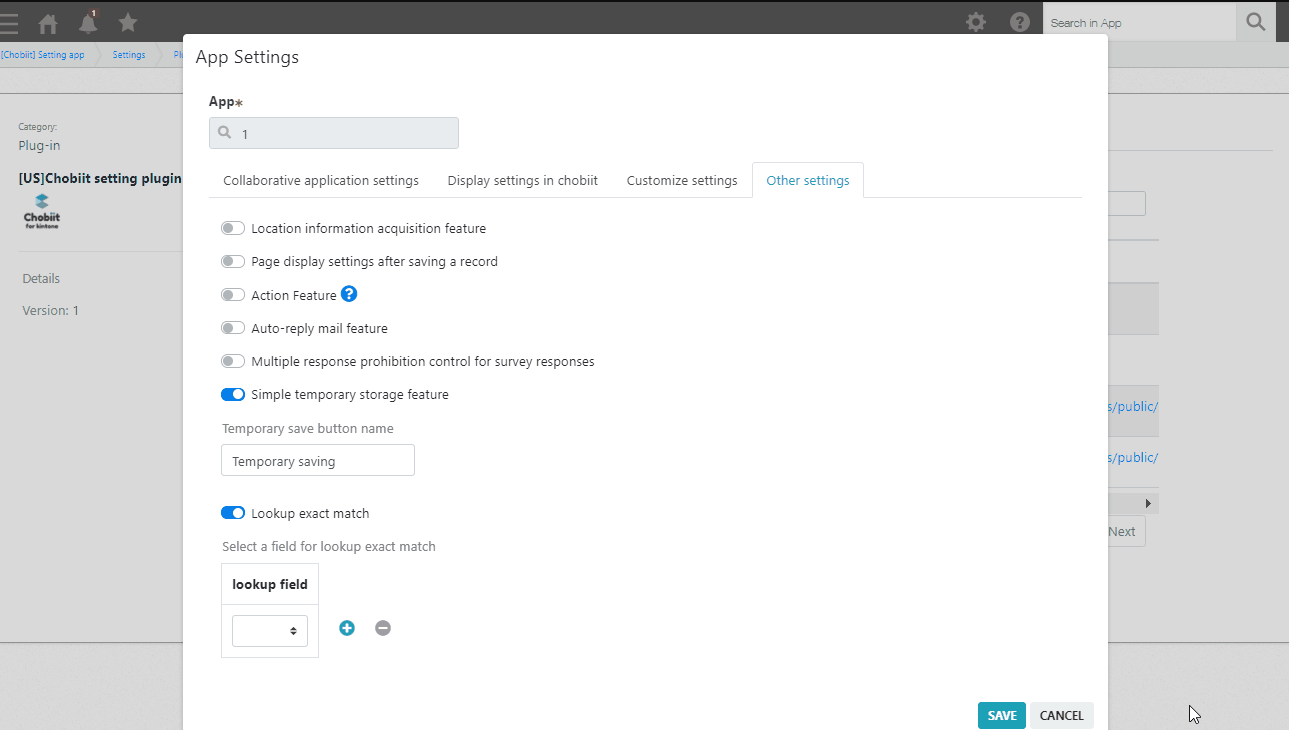Screen dimensions: 1289x730
Task: Click the 'Details' text
Action: pyautogui.click(x=41, y=278)
